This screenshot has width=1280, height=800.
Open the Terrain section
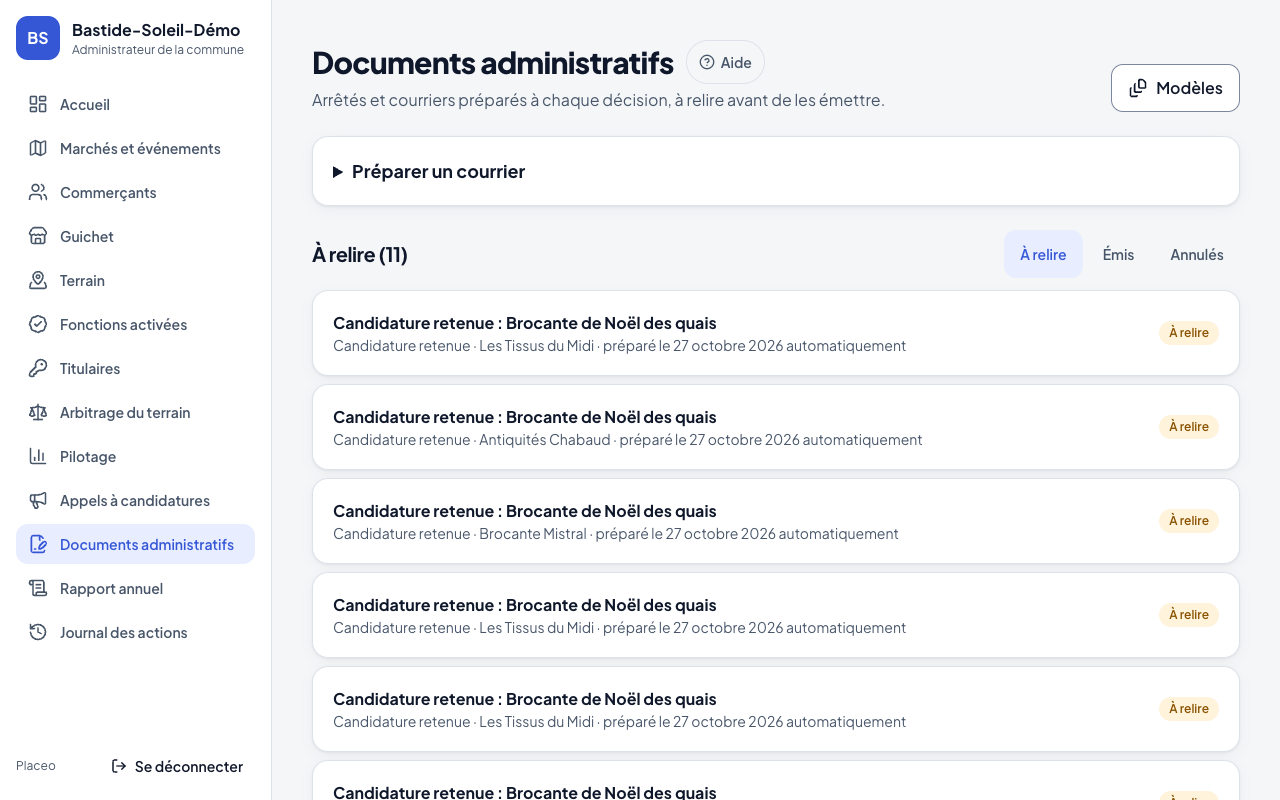pos(135,280)
